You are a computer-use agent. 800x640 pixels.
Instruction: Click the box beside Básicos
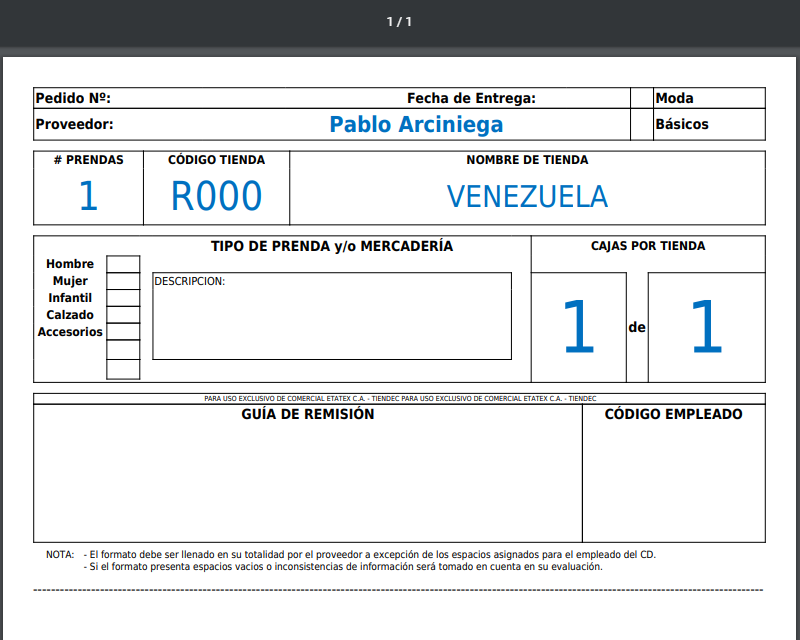pos(641,125)
